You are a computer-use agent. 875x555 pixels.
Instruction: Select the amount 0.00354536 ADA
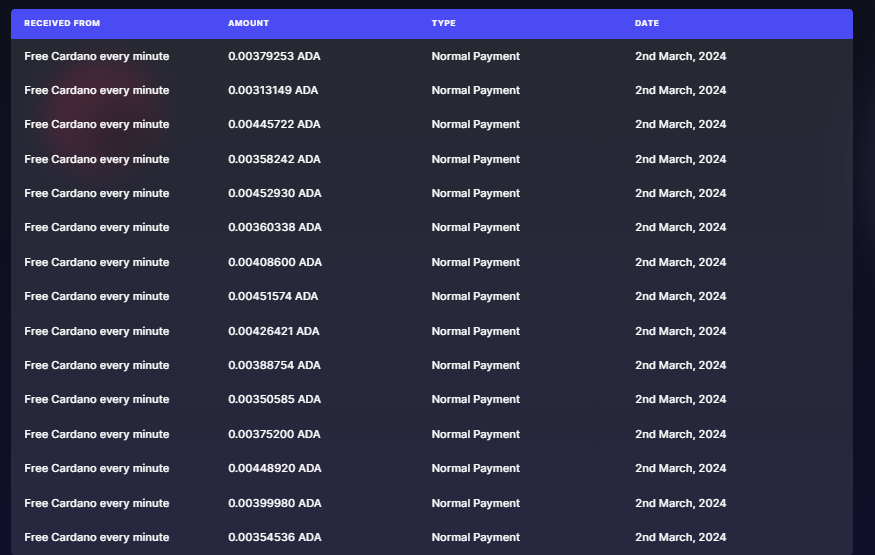[x=275, y=538]
